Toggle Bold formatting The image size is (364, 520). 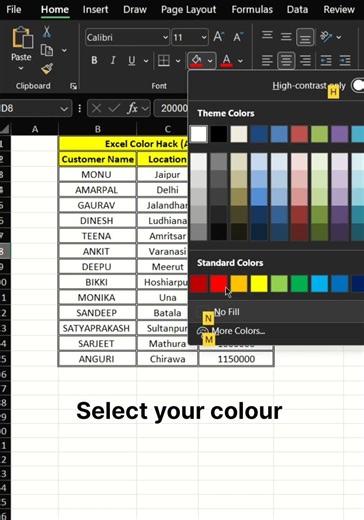(x=94, y=60)
